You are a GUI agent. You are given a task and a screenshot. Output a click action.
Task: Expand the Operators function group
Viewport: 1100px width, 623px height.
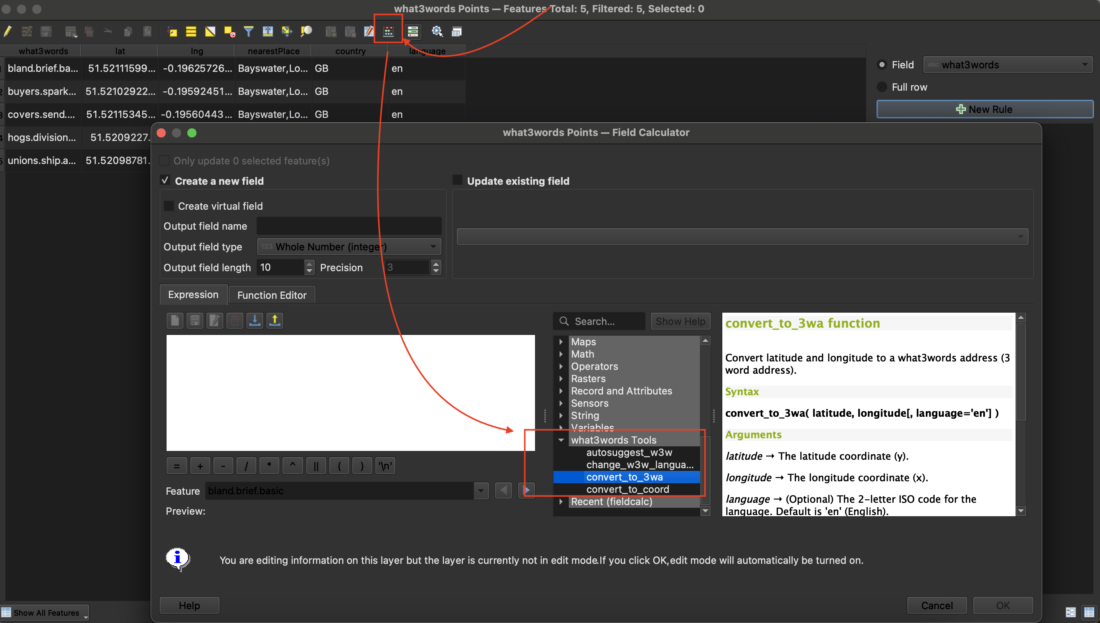tap(561, 366)
